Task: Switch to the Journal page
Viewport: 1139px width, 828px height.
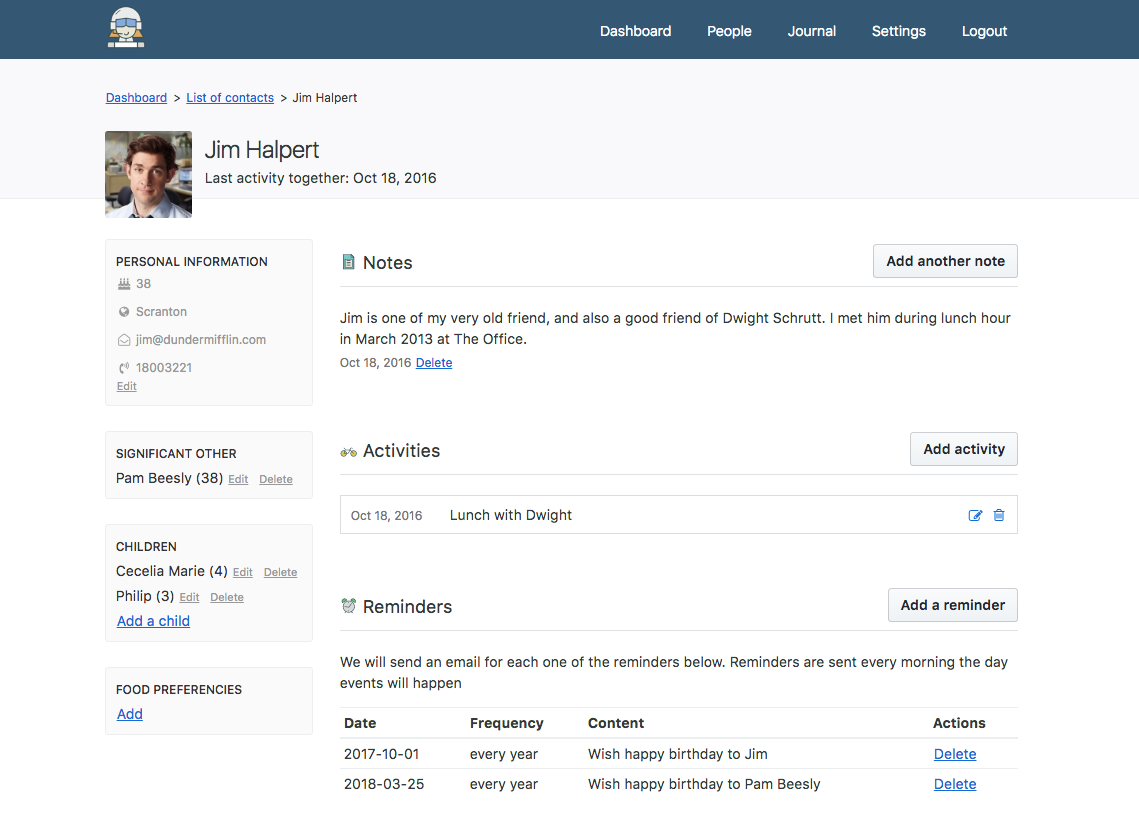Action: pyautogui.click(x=811, y=31)
